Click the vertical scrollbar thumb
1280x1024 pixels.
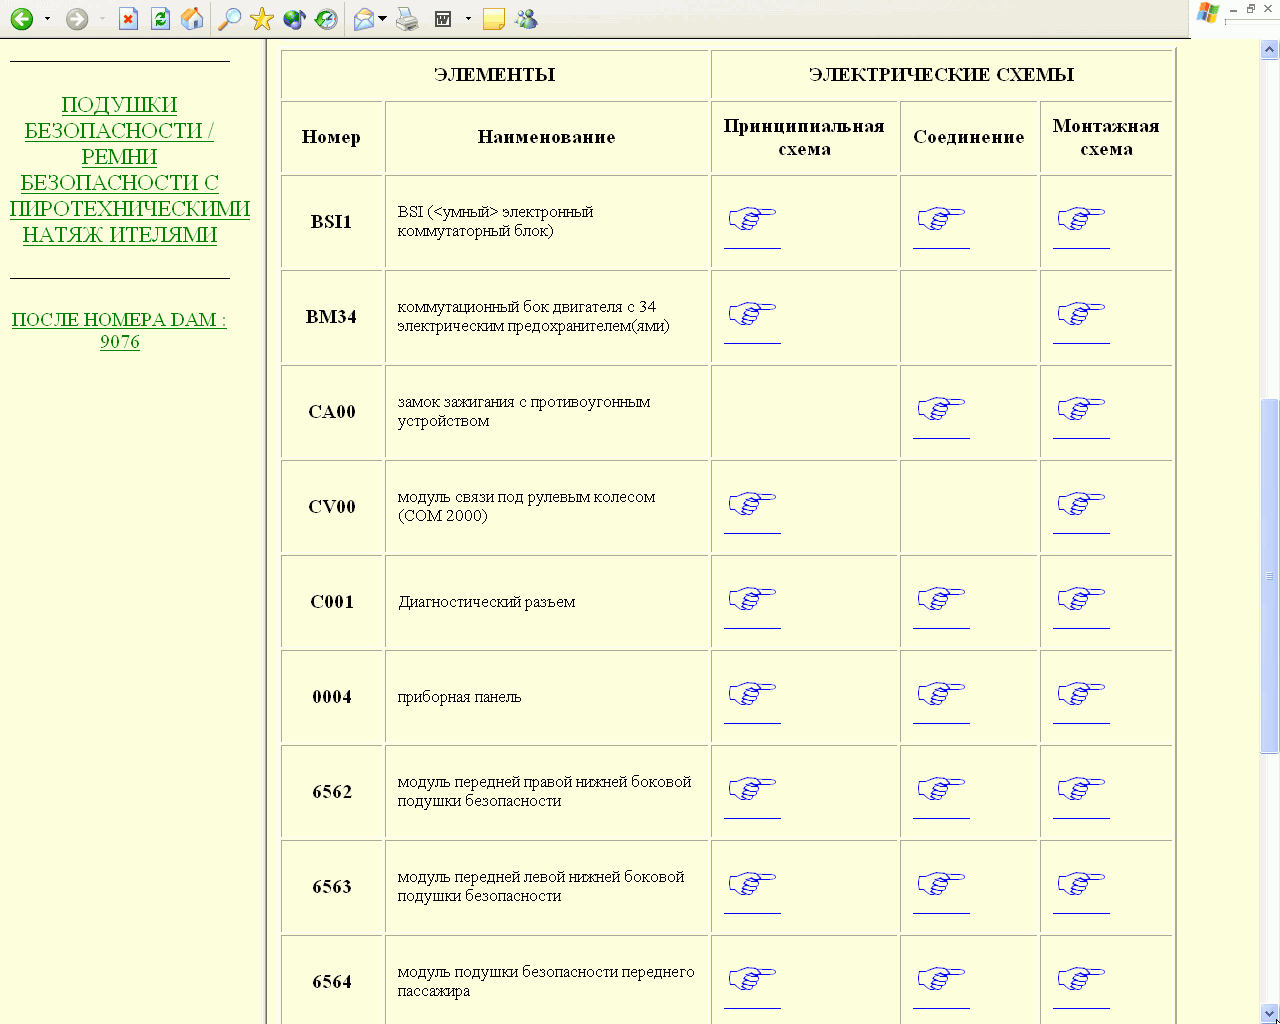click(1270, 576)
